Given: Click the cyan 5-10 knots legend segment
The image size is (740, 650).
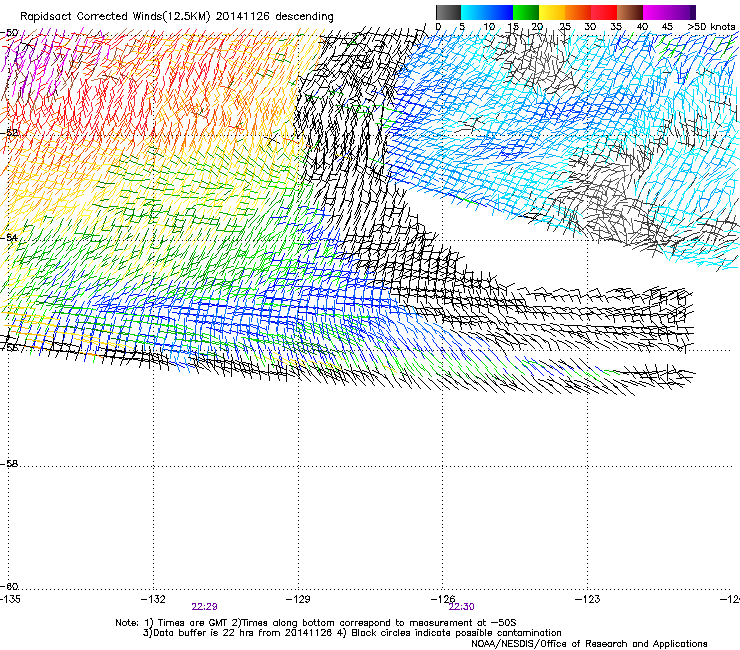Looking at the screenshot, I should click(x=474, y=12).
